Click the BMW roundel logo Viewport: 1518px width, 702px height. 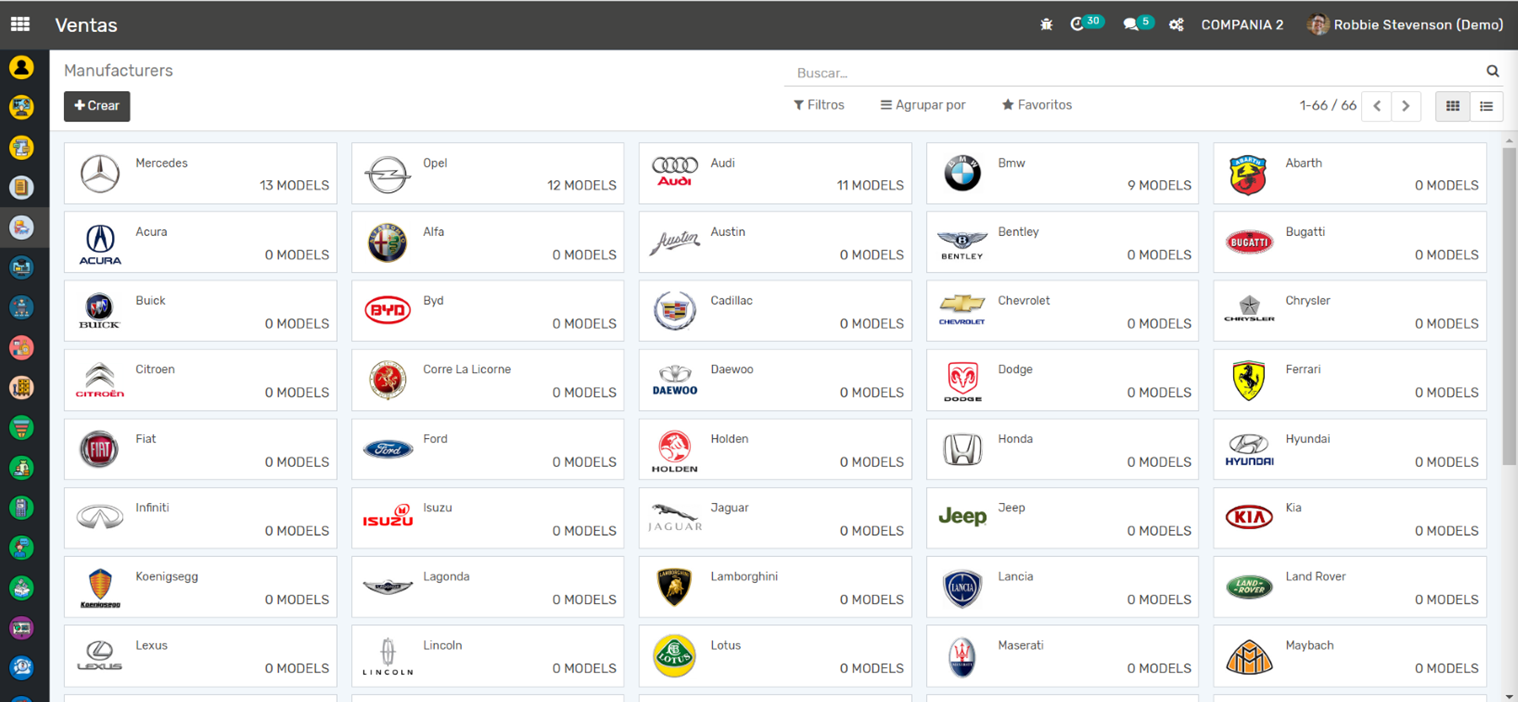tap(962, 174)
